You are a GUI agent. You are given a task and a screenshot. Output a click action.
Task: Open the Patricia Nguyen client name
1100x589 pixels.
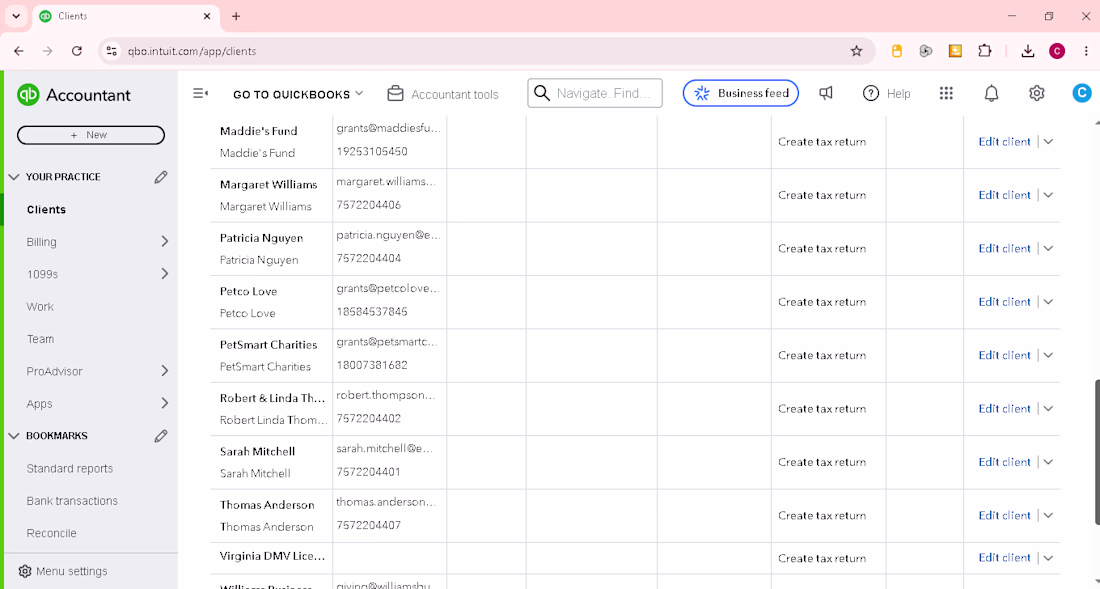click(x=261, y=238)
